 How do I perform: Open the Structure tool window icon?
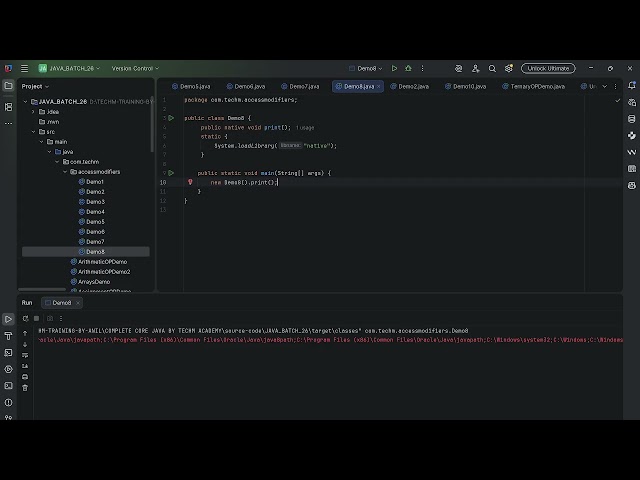pos(8,107)
